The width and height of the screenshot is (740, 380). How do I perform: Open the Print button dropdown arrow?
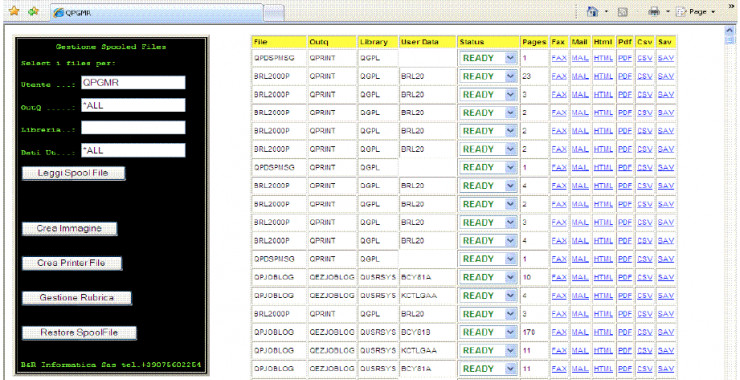[667, 12]
